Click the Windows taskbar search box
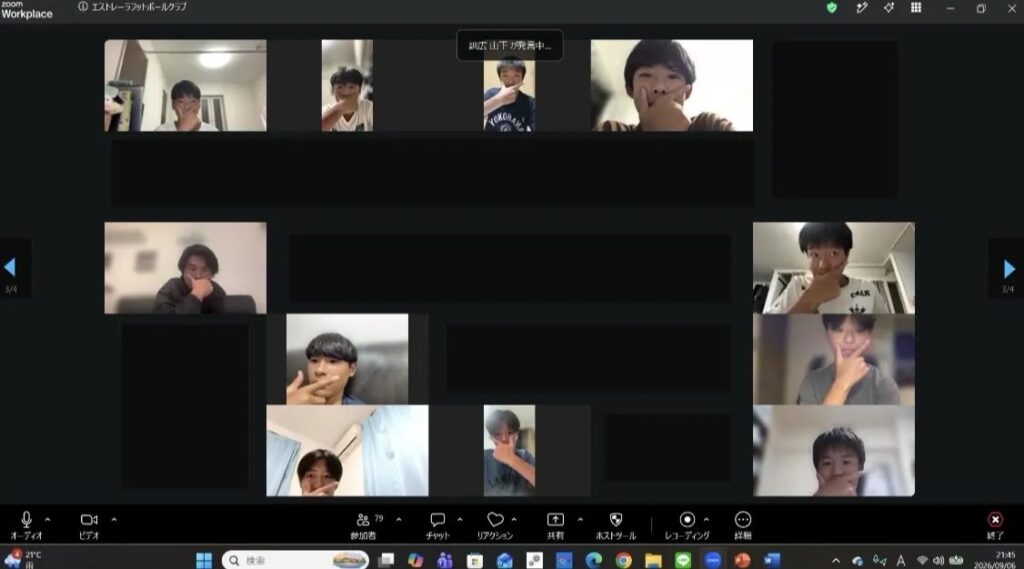Viewport: 1024px width, 569px height. click(x=295, y=560)
